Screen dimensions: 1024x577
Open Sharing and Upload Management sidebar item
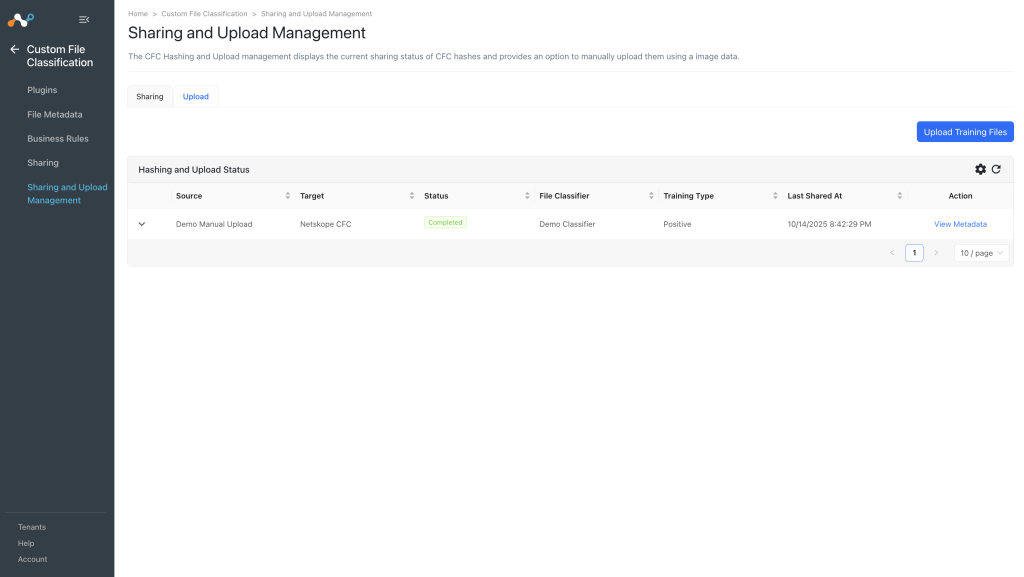pos(67,194)
